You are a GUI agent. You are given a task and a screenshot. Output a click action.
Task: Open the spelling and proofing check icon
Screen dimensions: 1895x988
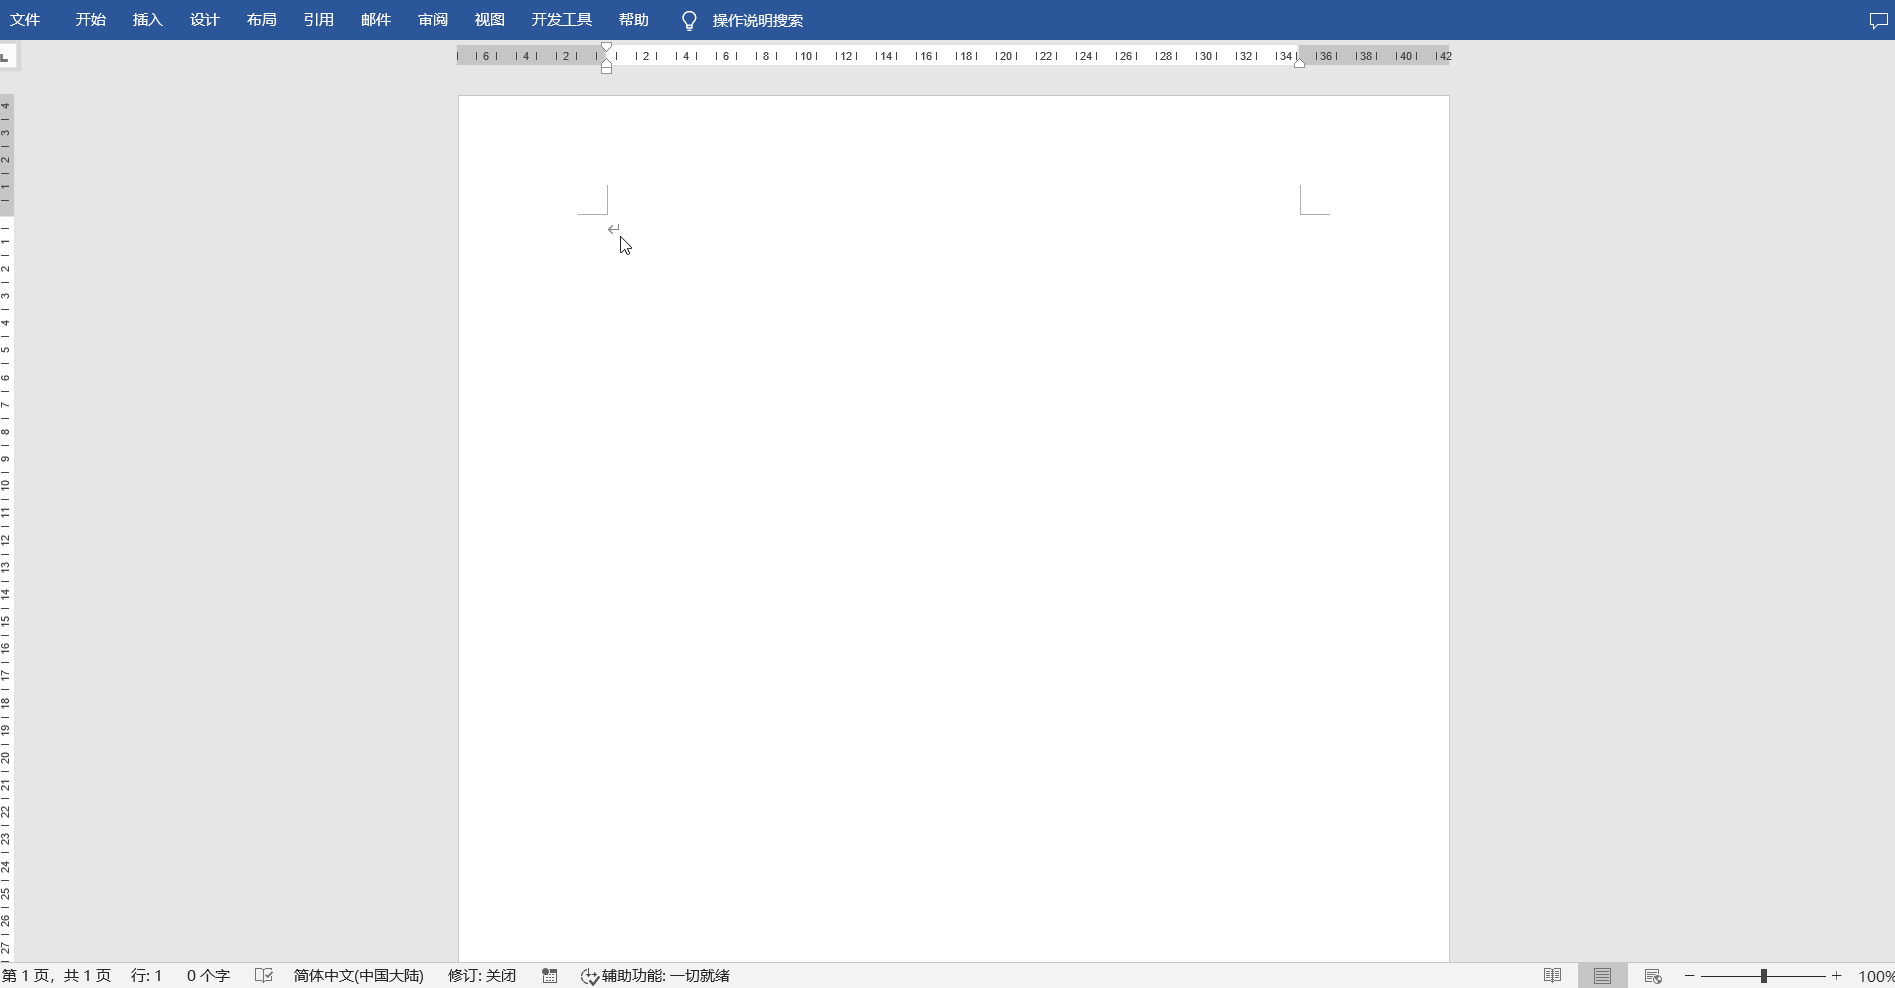(264, 975)
